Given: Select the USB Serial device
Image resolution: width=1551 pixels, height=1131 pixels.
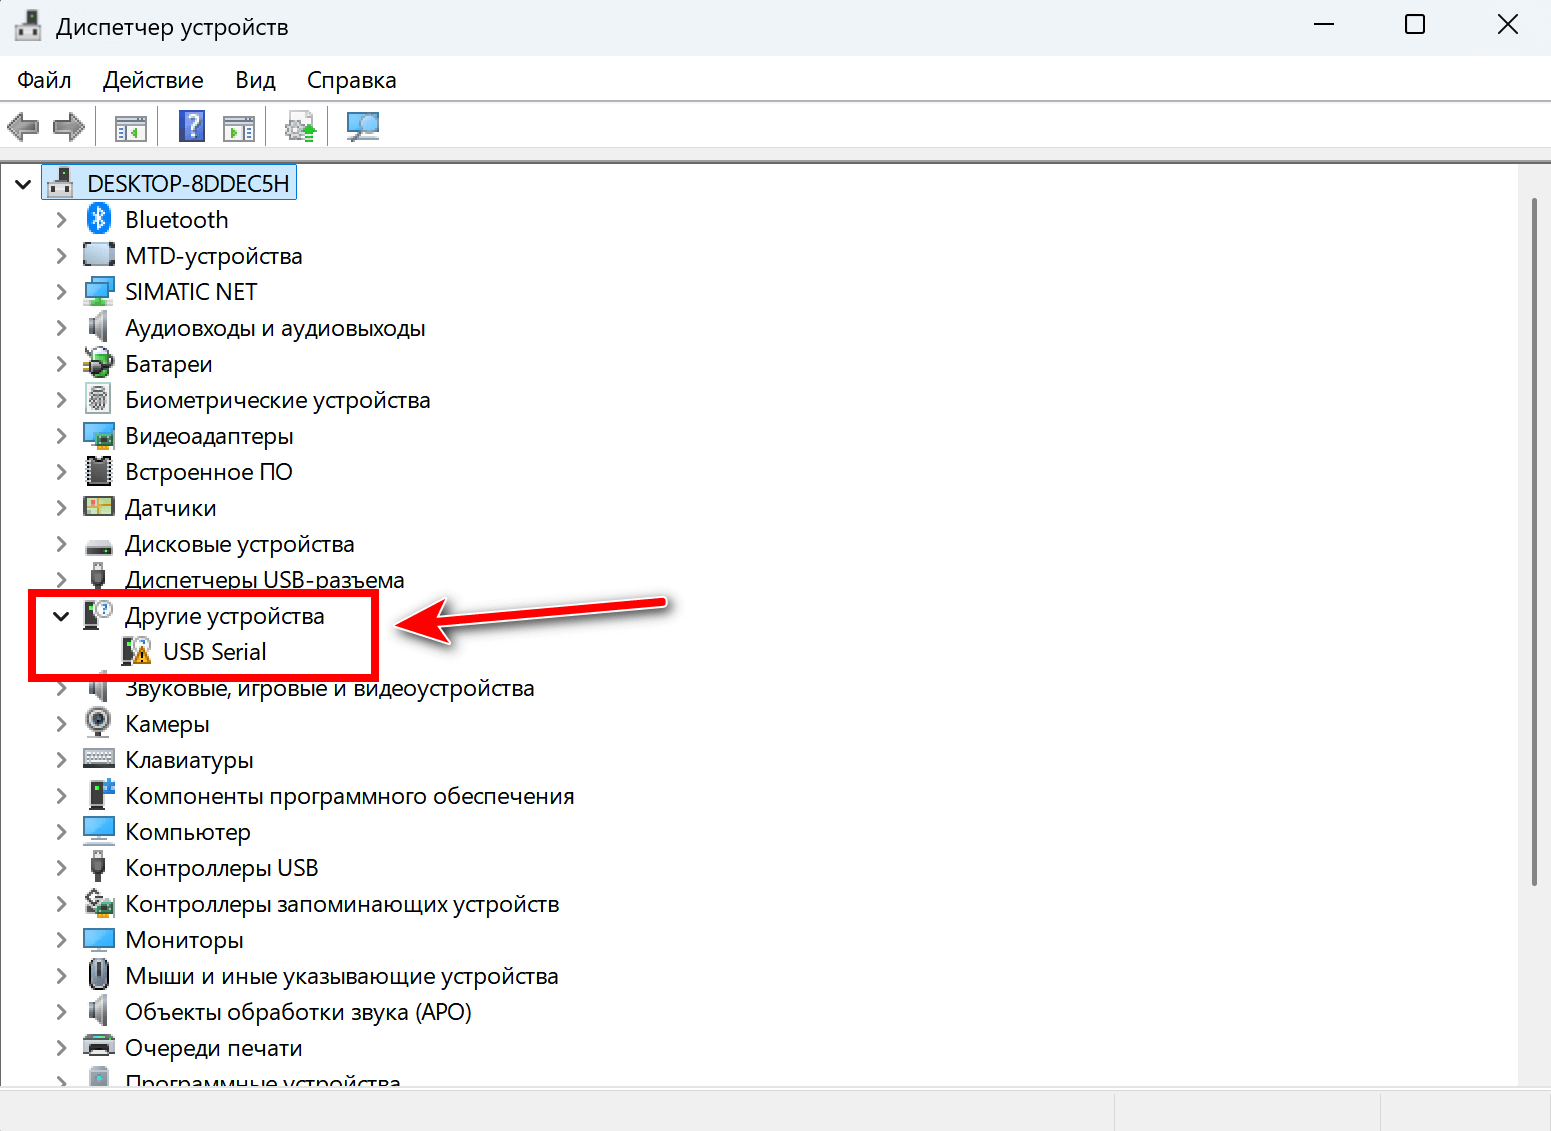Looking at the screenshot, I should click(215, 651).
